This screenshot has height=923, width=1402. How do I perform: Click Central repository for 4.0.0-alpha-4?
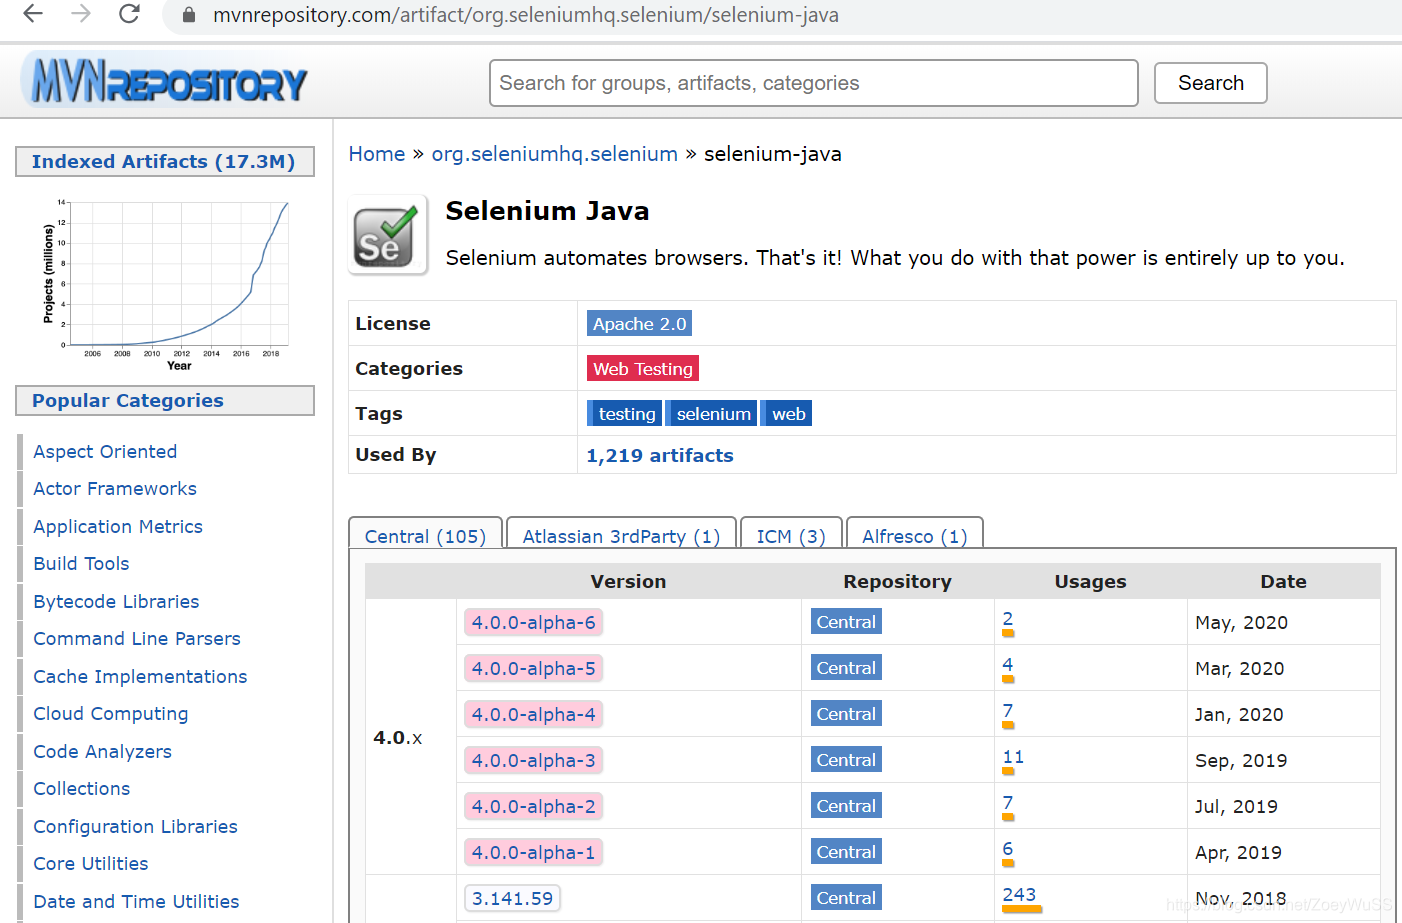(x=846, y=714)
